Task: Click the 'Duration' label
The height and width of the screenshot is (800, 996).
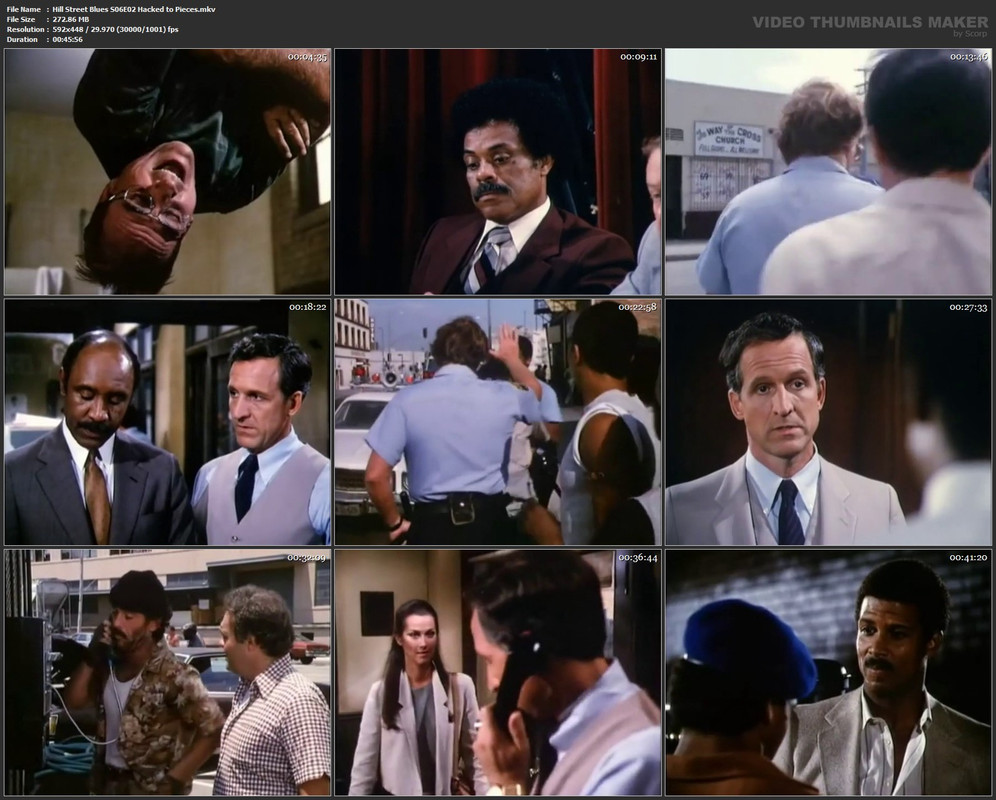Action: click(22, 39)
